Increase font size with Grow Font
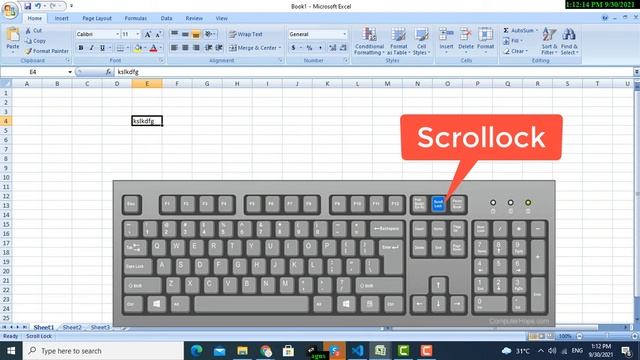 [x=148, y=34]
